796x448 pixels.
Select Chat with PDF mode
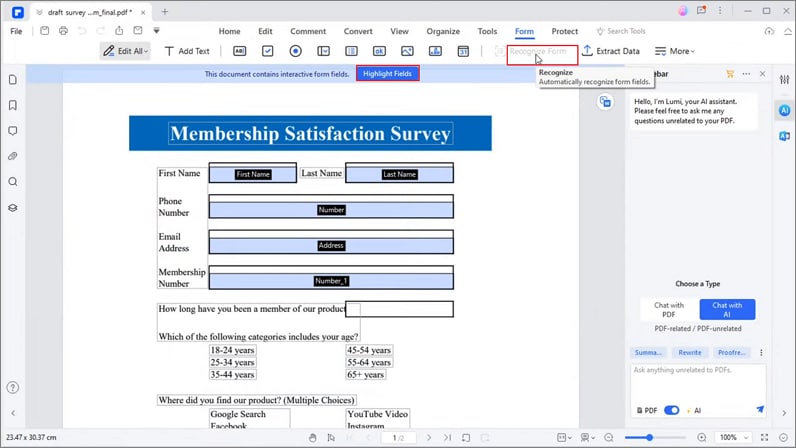point(669,309)
